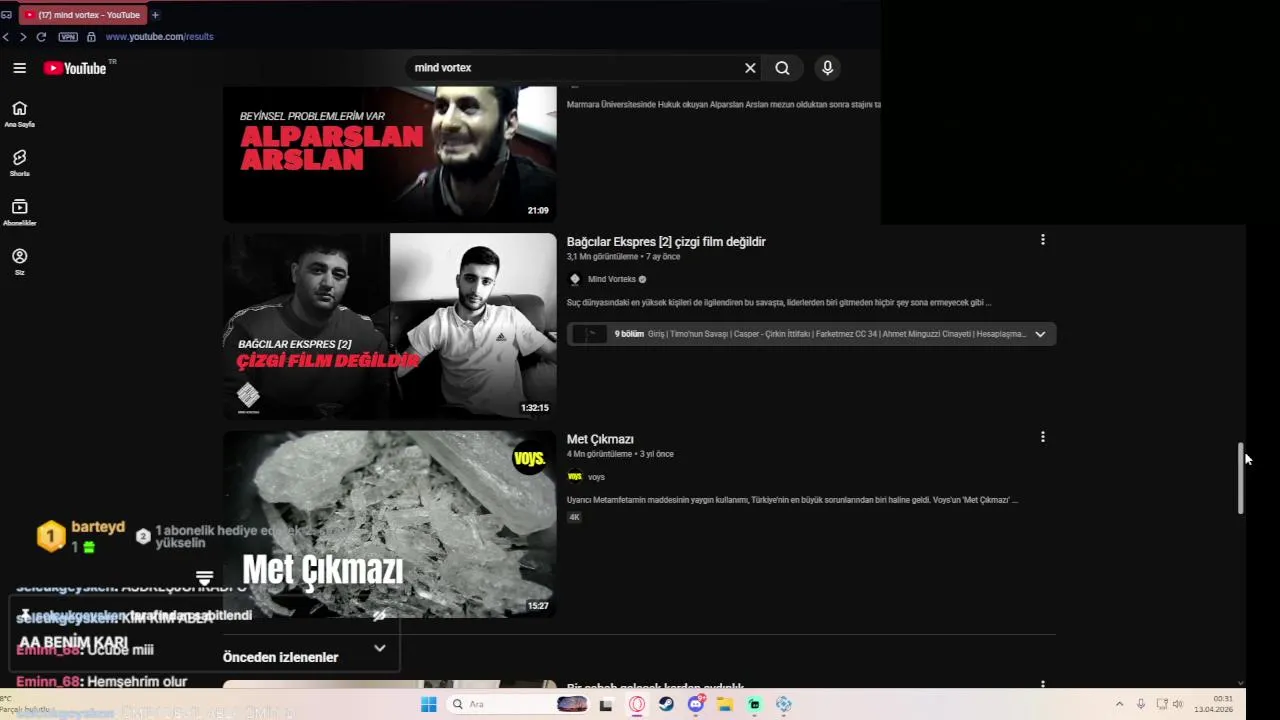The height and width of the screenshot is (720, 1280).
Task: Click the page vertical scrollbar thumb
Action: (1241, 479)
